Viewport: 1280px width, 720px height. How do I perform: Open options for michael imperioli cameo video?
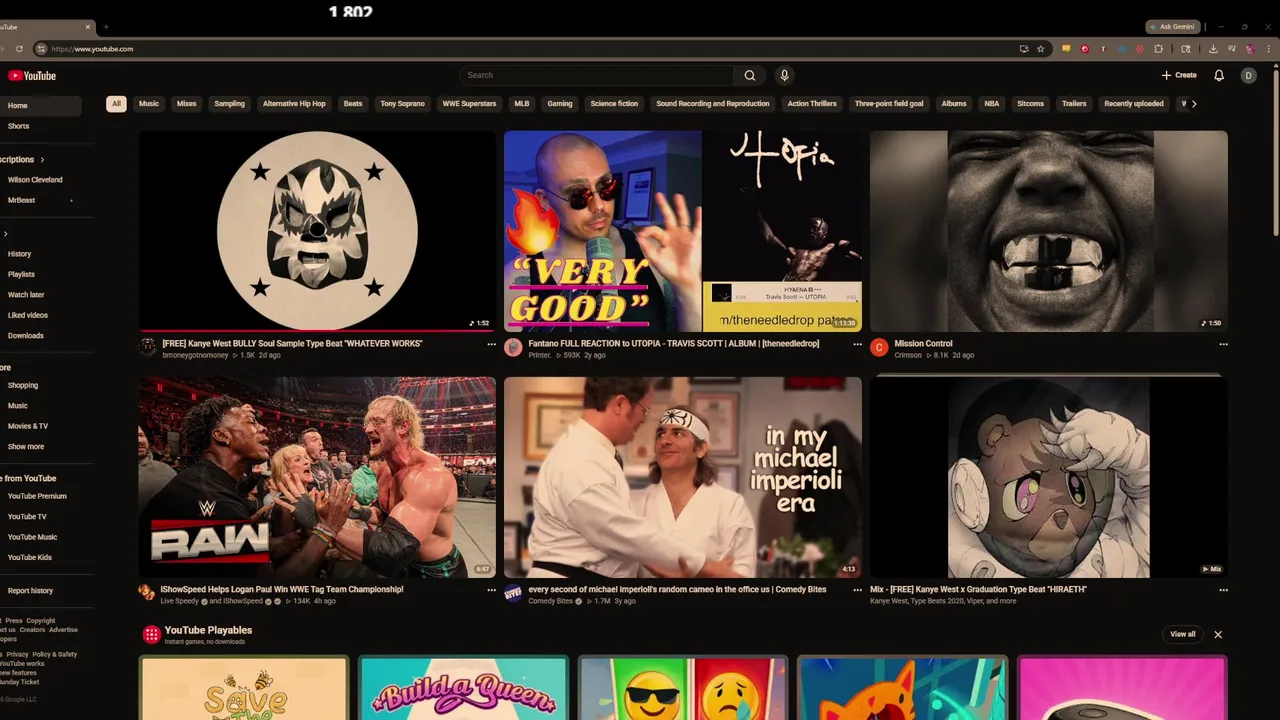tap(857, 590)
